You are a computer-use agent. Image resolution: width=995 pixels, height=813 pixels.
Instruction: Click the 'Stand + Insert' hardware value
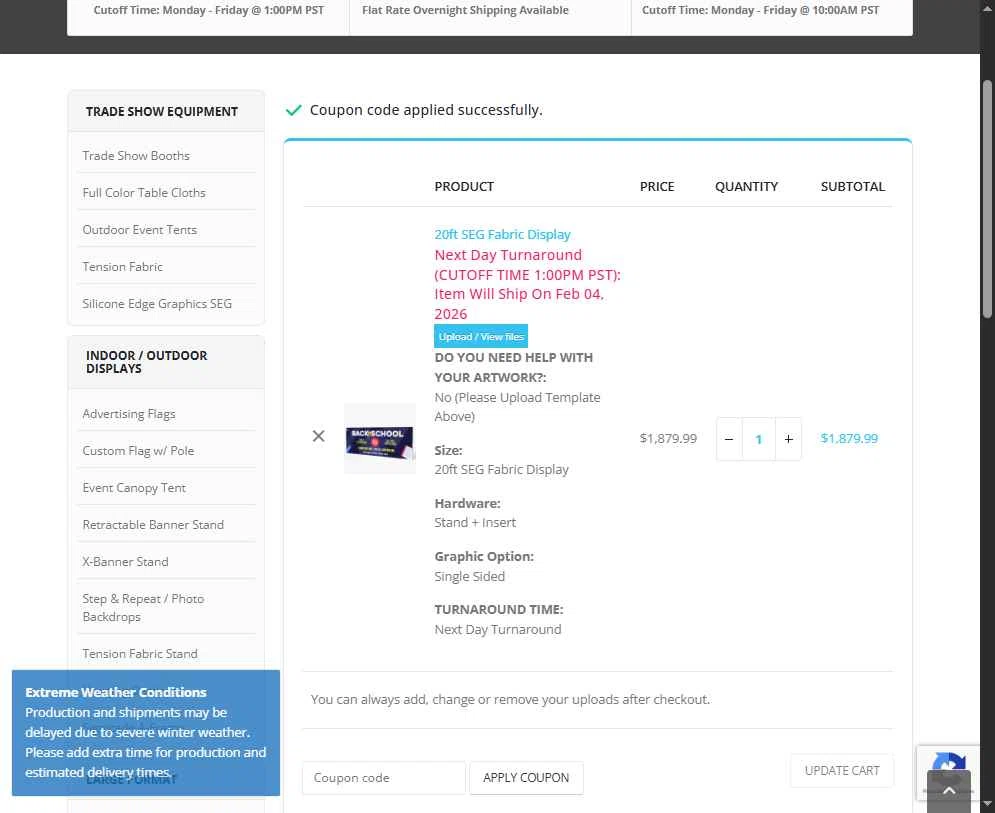[x=475, y=522]
